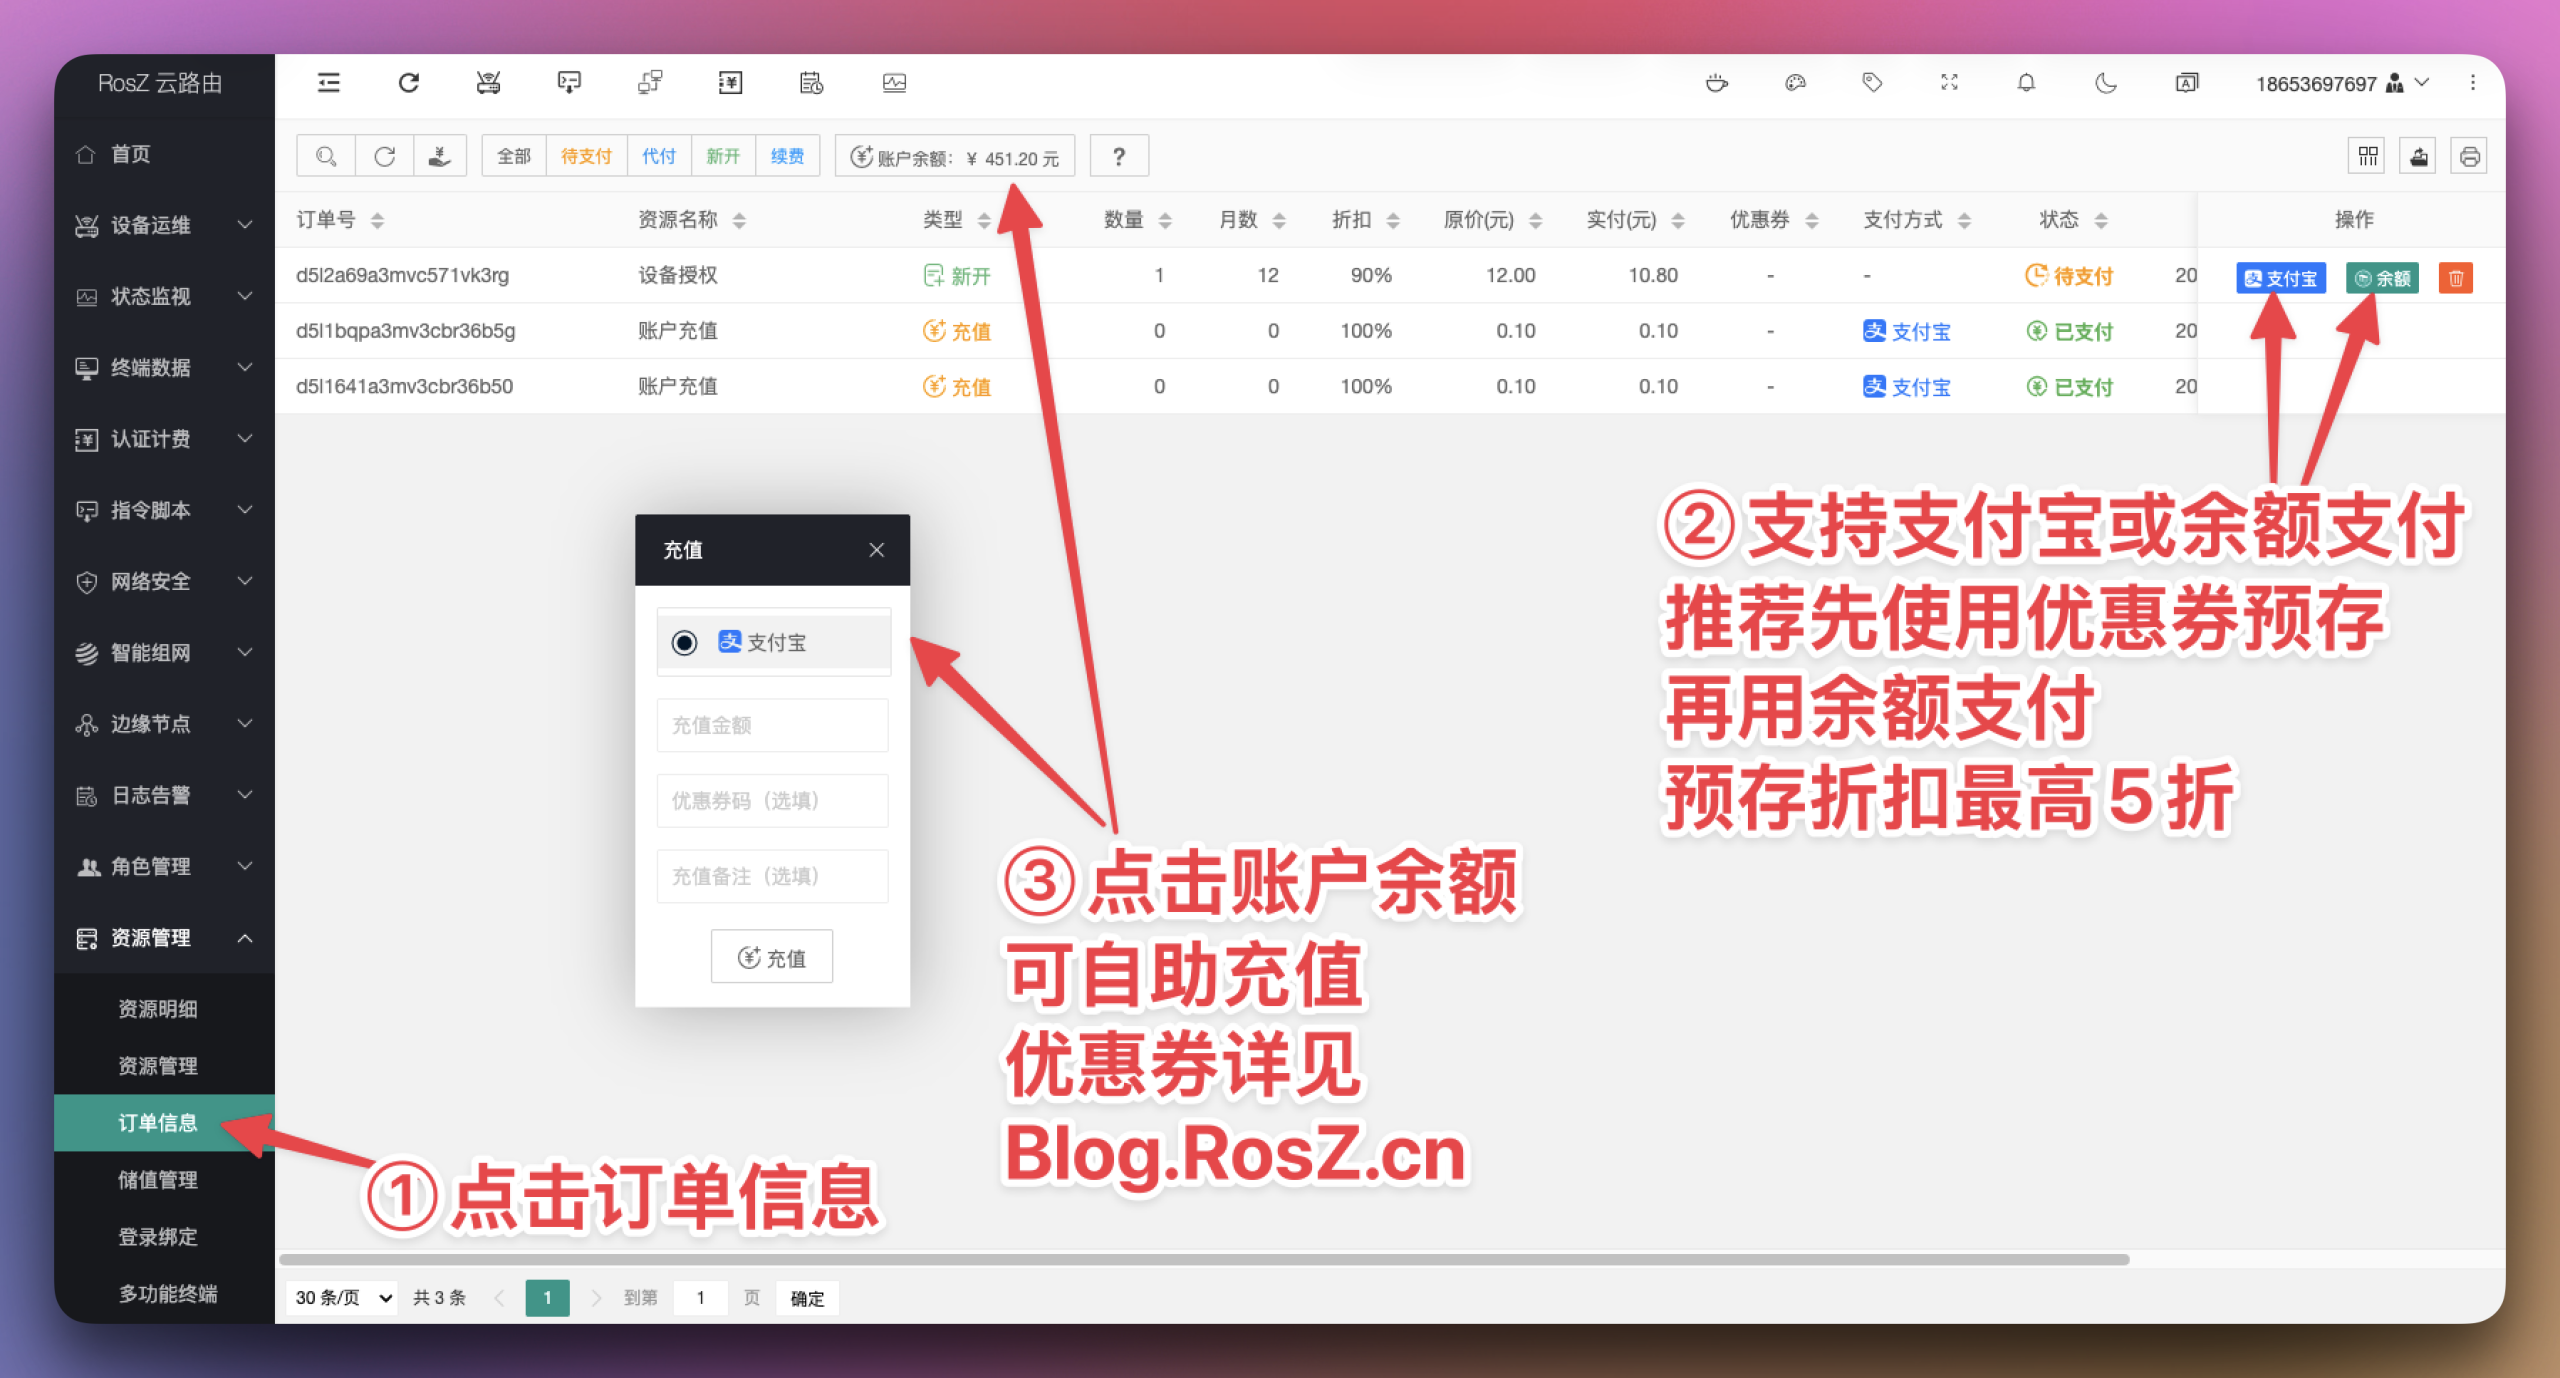Click the fullscreen expand icon
This screenshot has width=2560, height=1378.
1949,83
